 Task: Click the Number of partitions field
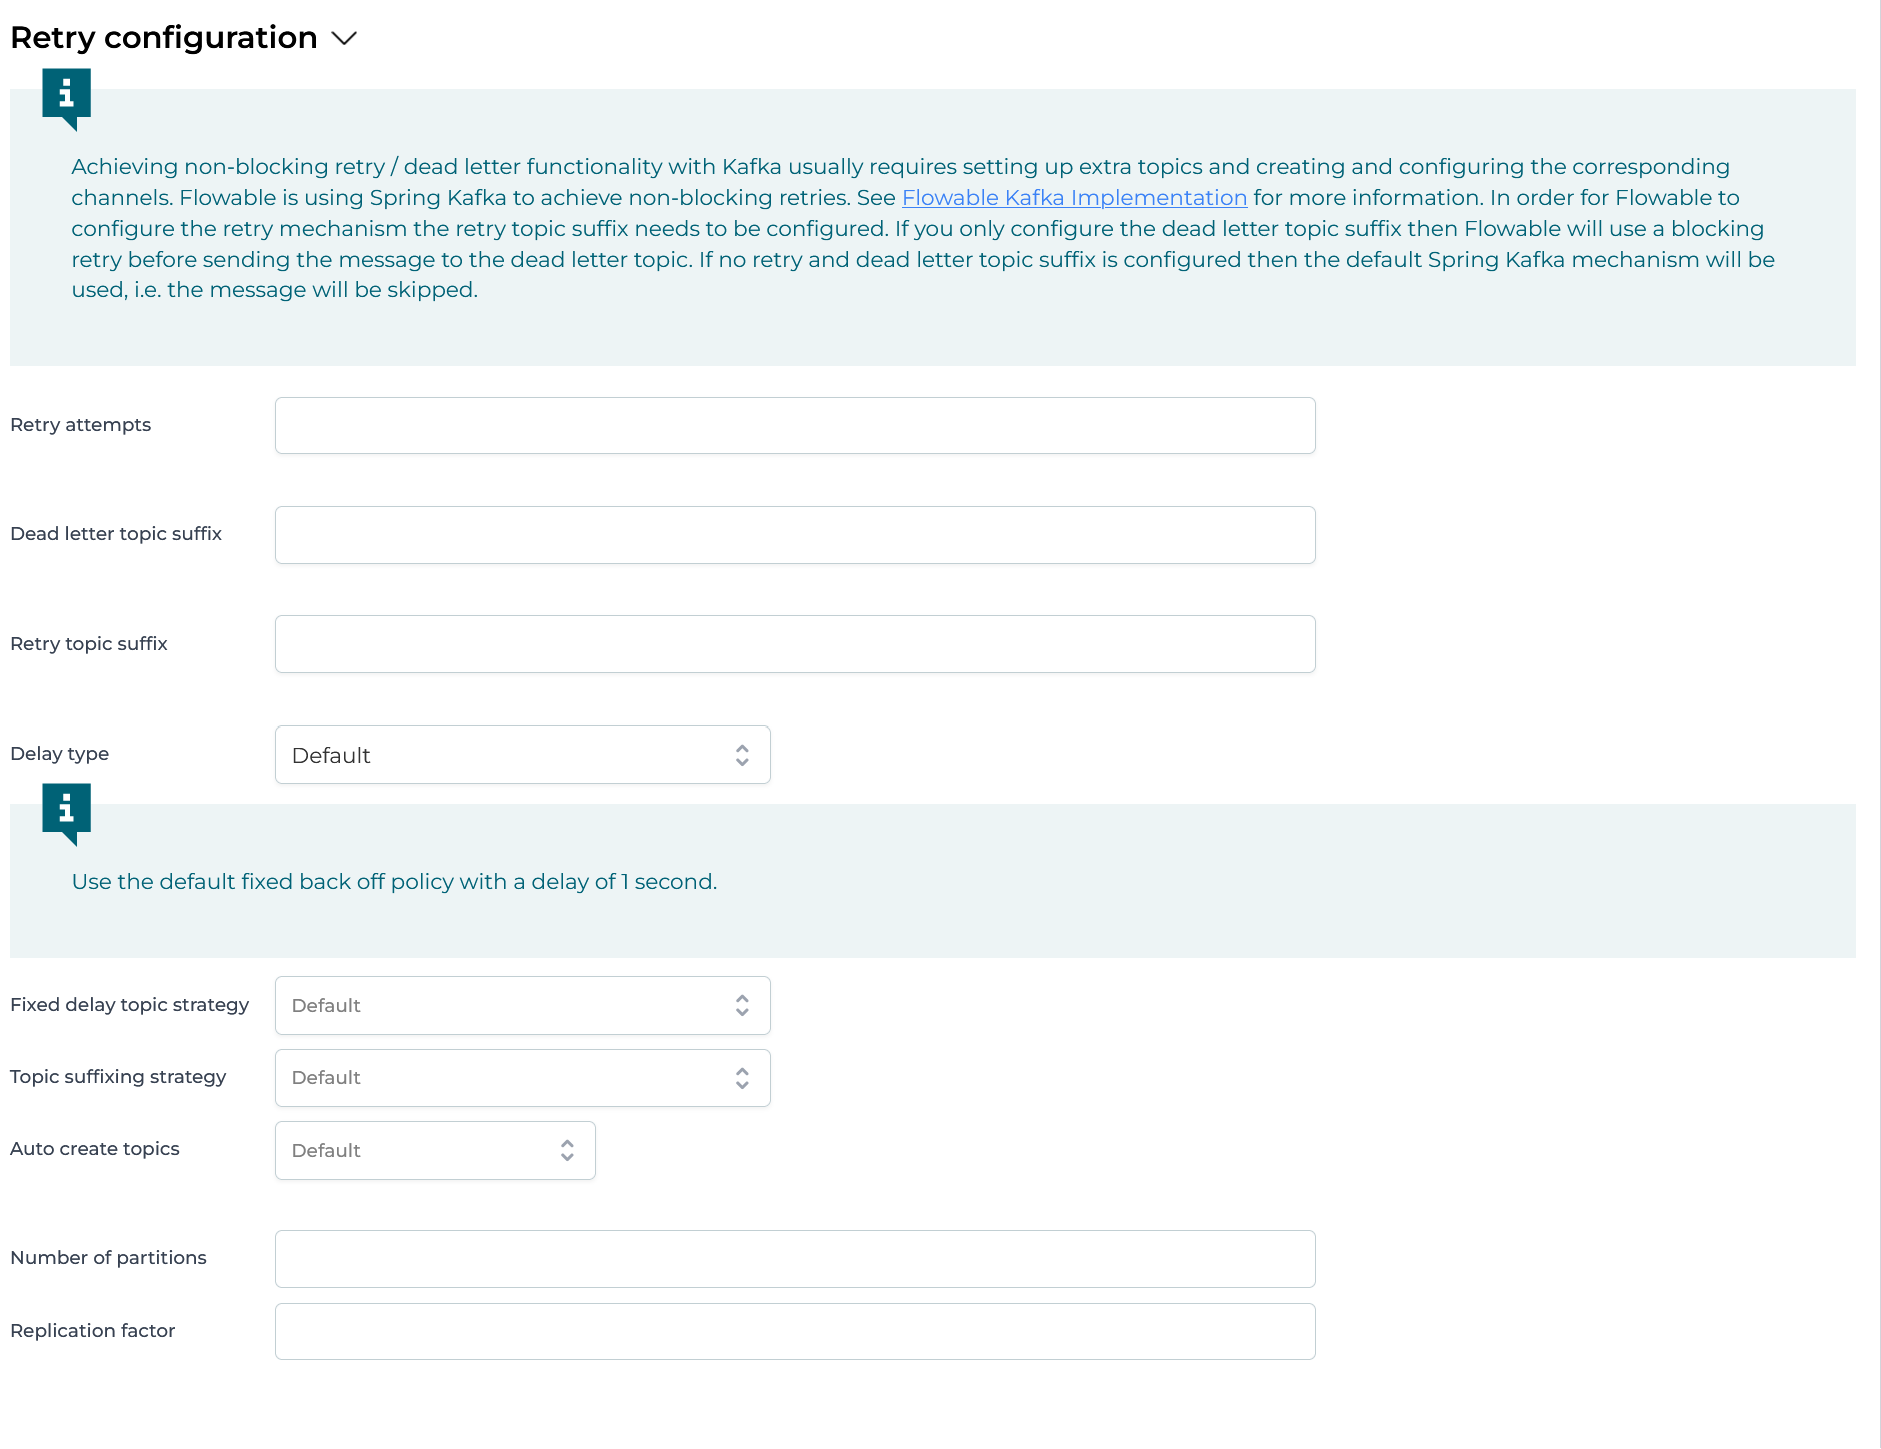794,1258
